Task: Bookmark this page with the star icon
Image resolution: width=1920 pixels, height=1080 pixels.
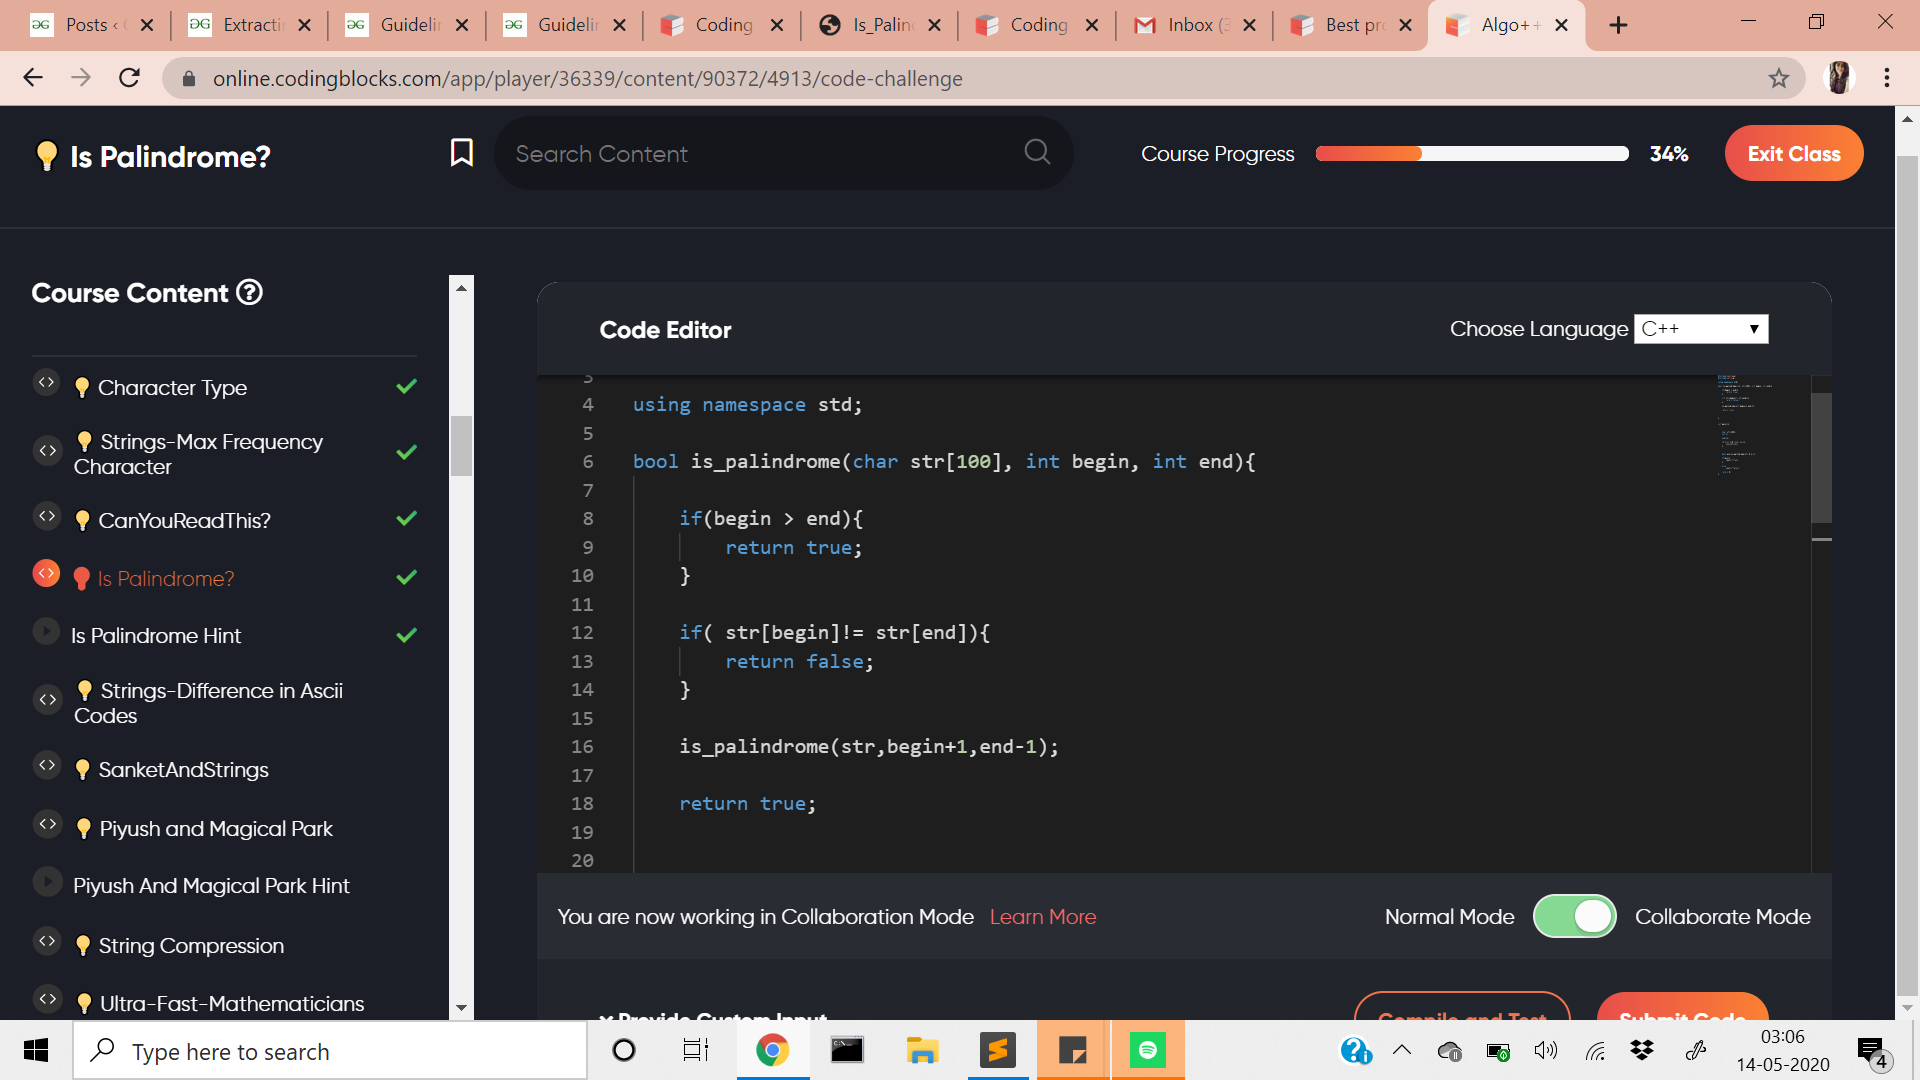Action: click(1778, 78)
